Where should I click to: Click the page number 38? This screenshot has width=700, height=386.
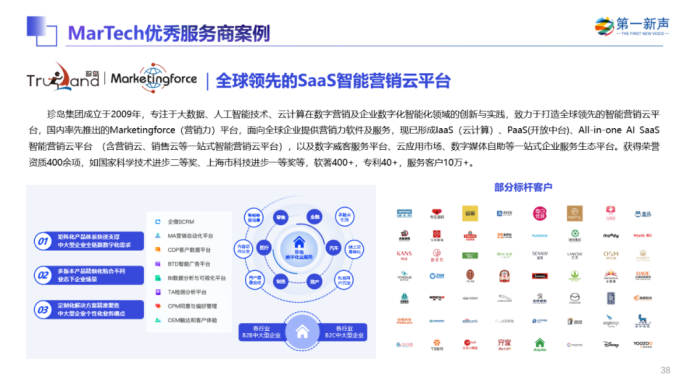coord(665,370)
